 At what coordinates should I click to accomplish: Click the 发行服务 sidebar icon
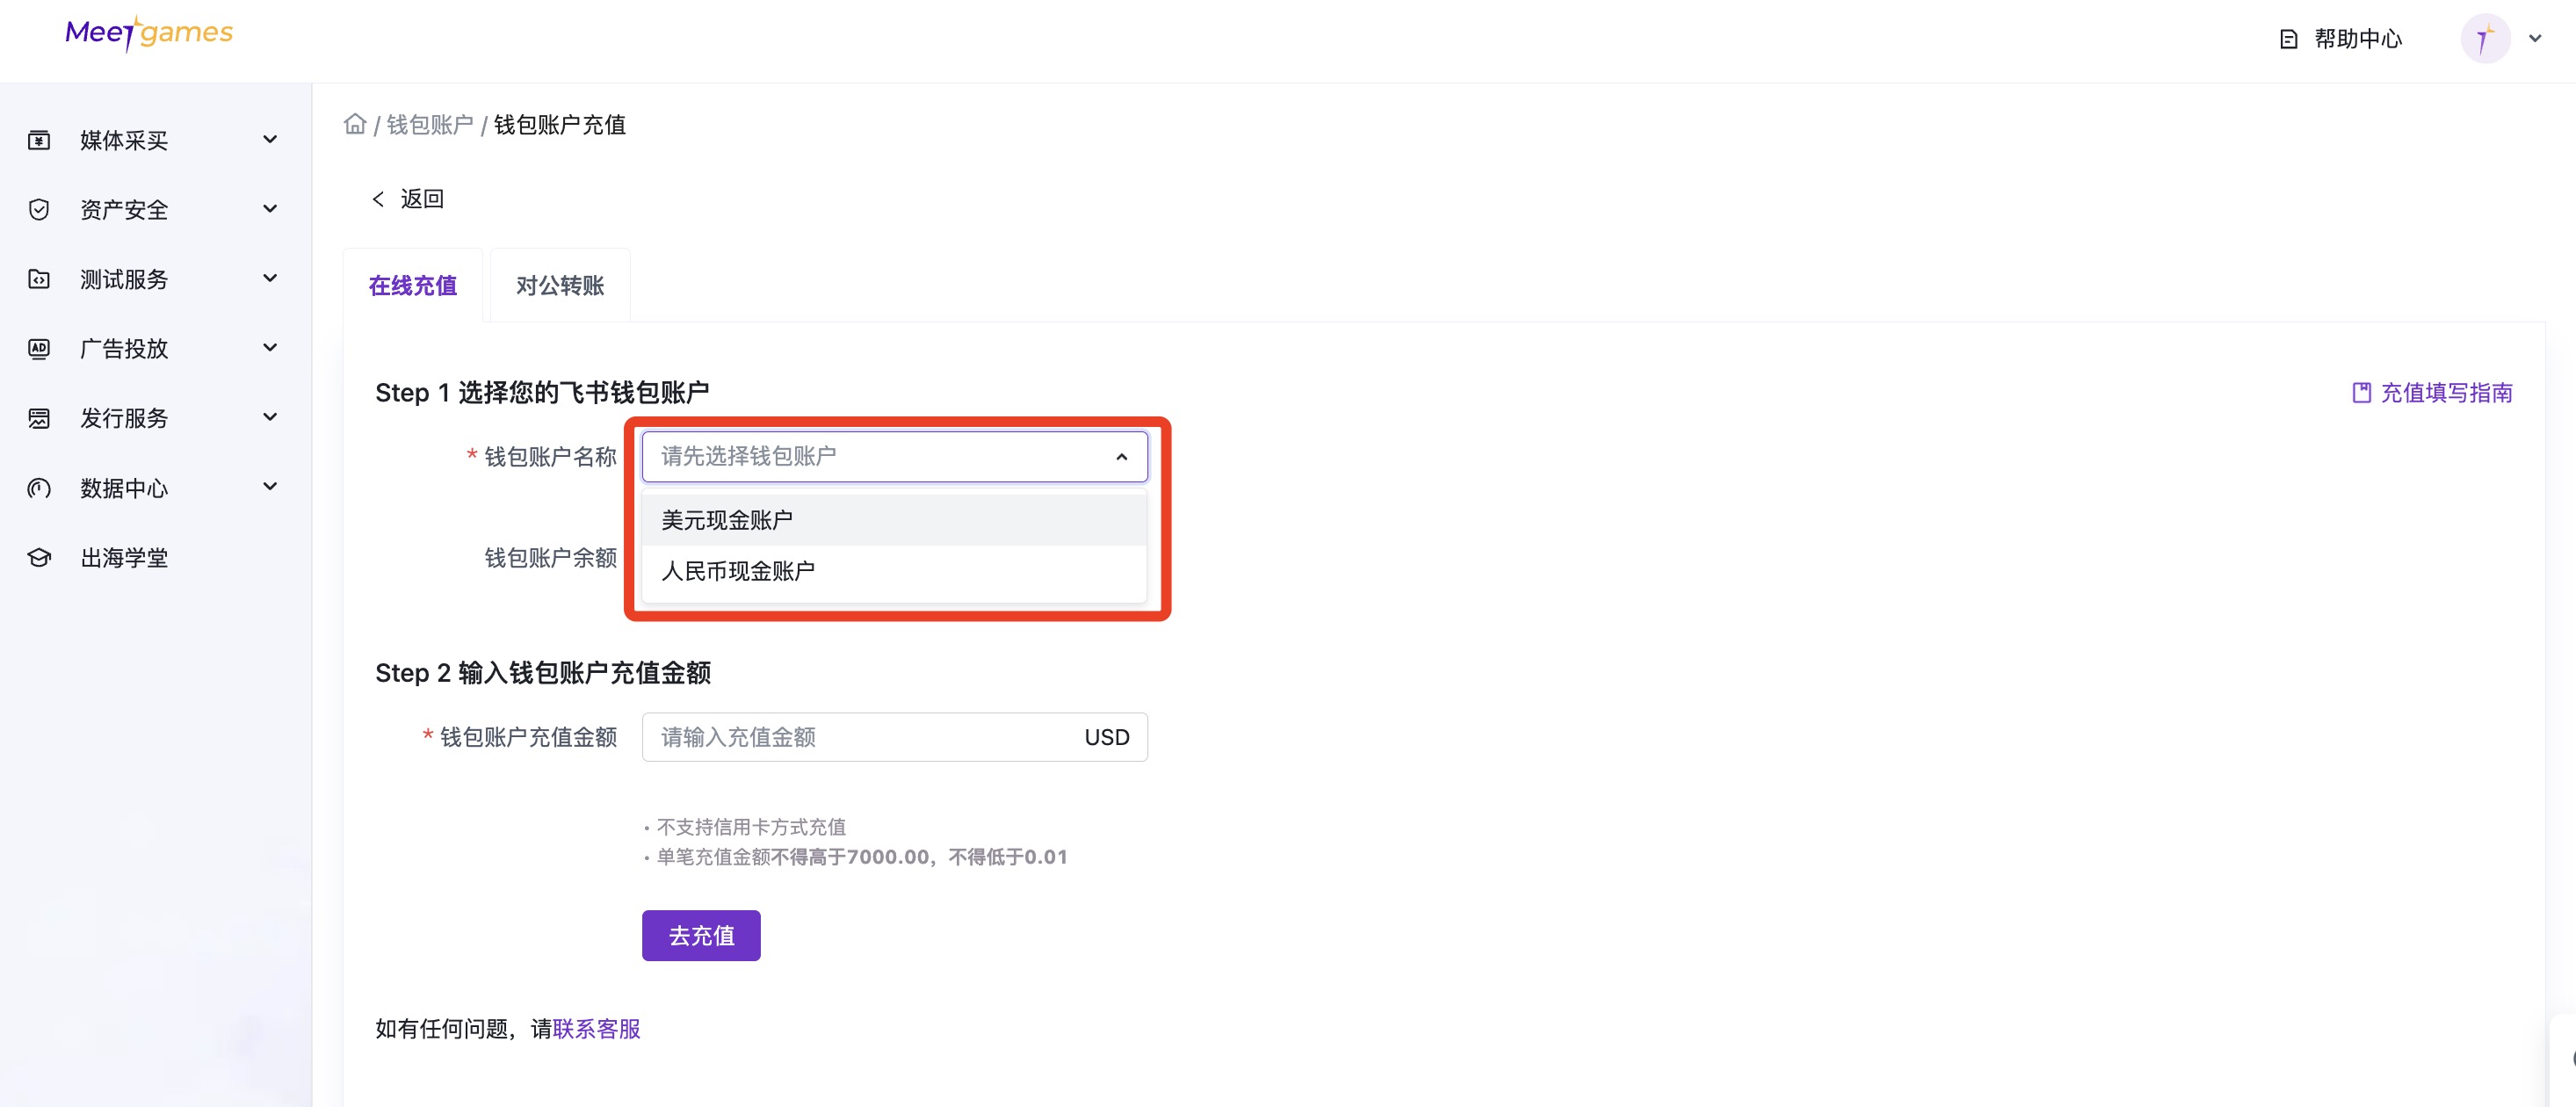point(39,418)
